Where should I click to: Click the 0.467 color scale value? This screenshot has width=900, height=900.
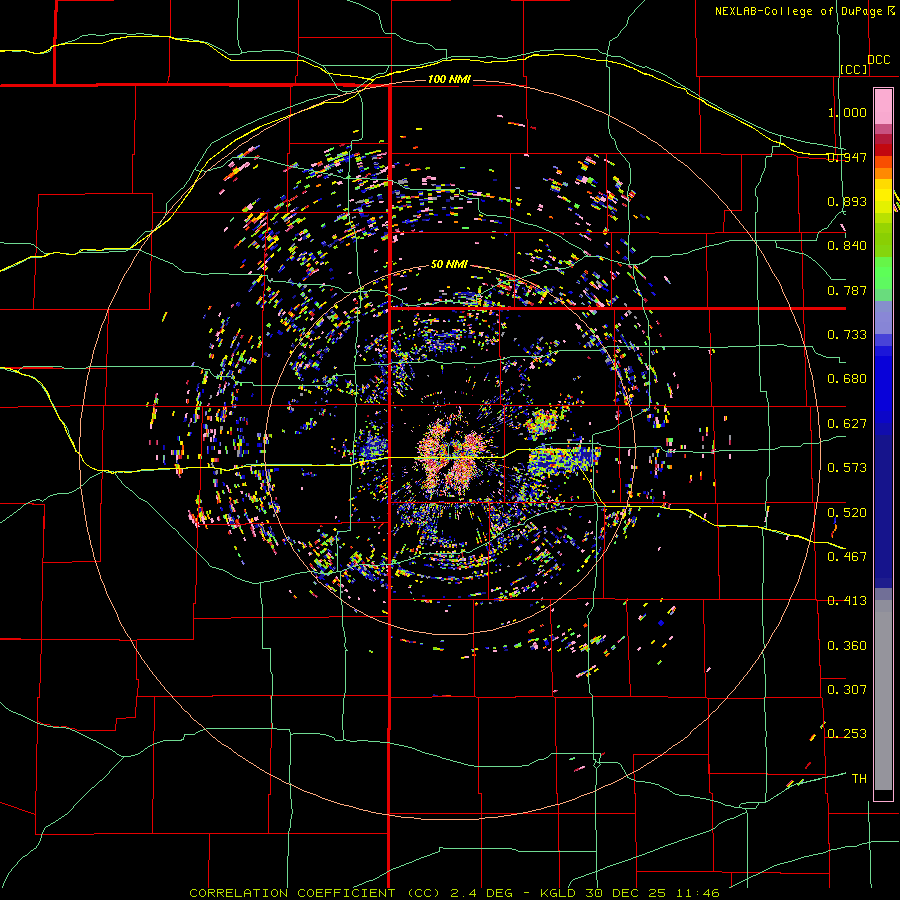click(x=847, y=557)
